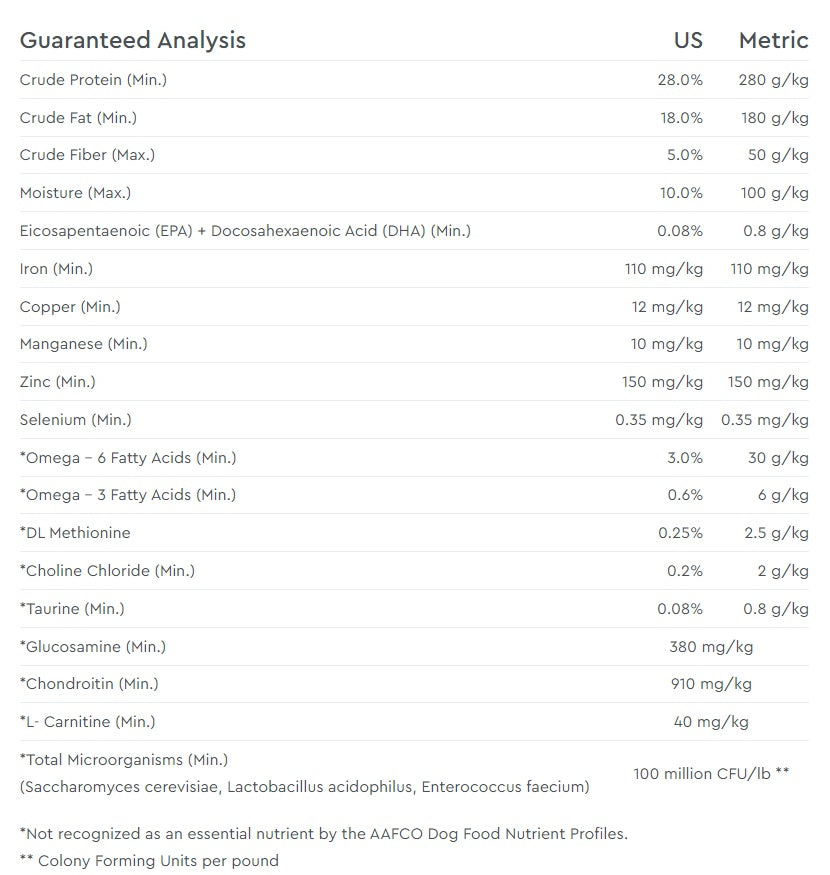The width and height of the screenshot is (830, 875).
Task: Click the AAFCO essential nutrient footnote
Action: pos(324,833)
